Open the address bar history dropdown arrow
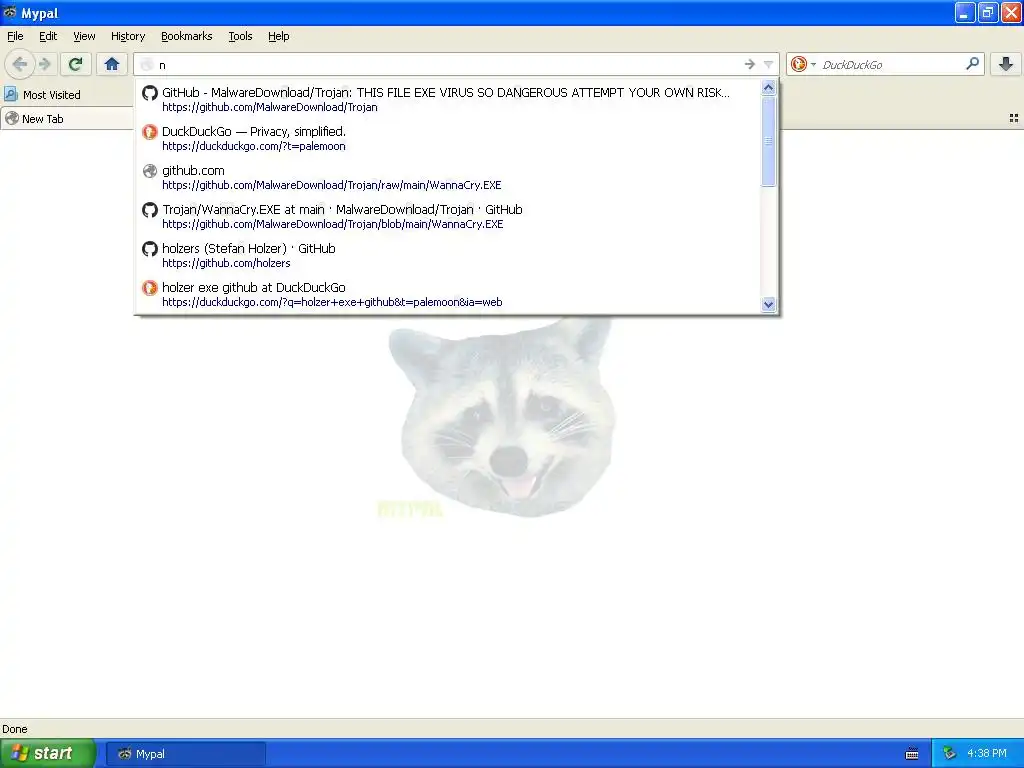The image size is (1024, 768). click(769, 64)
